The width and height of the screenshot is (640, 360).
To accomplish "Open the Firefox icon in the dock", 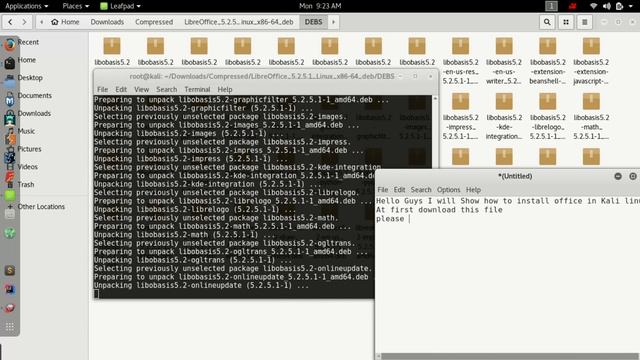I will click(10, 44).
